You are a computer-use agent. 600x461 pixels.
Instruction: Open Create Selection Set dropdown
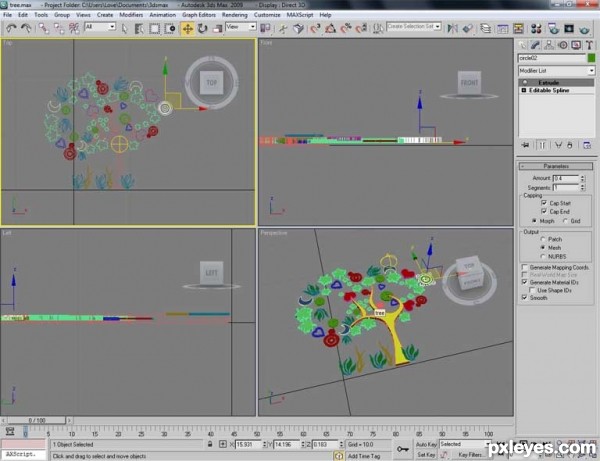pos(414,26)
